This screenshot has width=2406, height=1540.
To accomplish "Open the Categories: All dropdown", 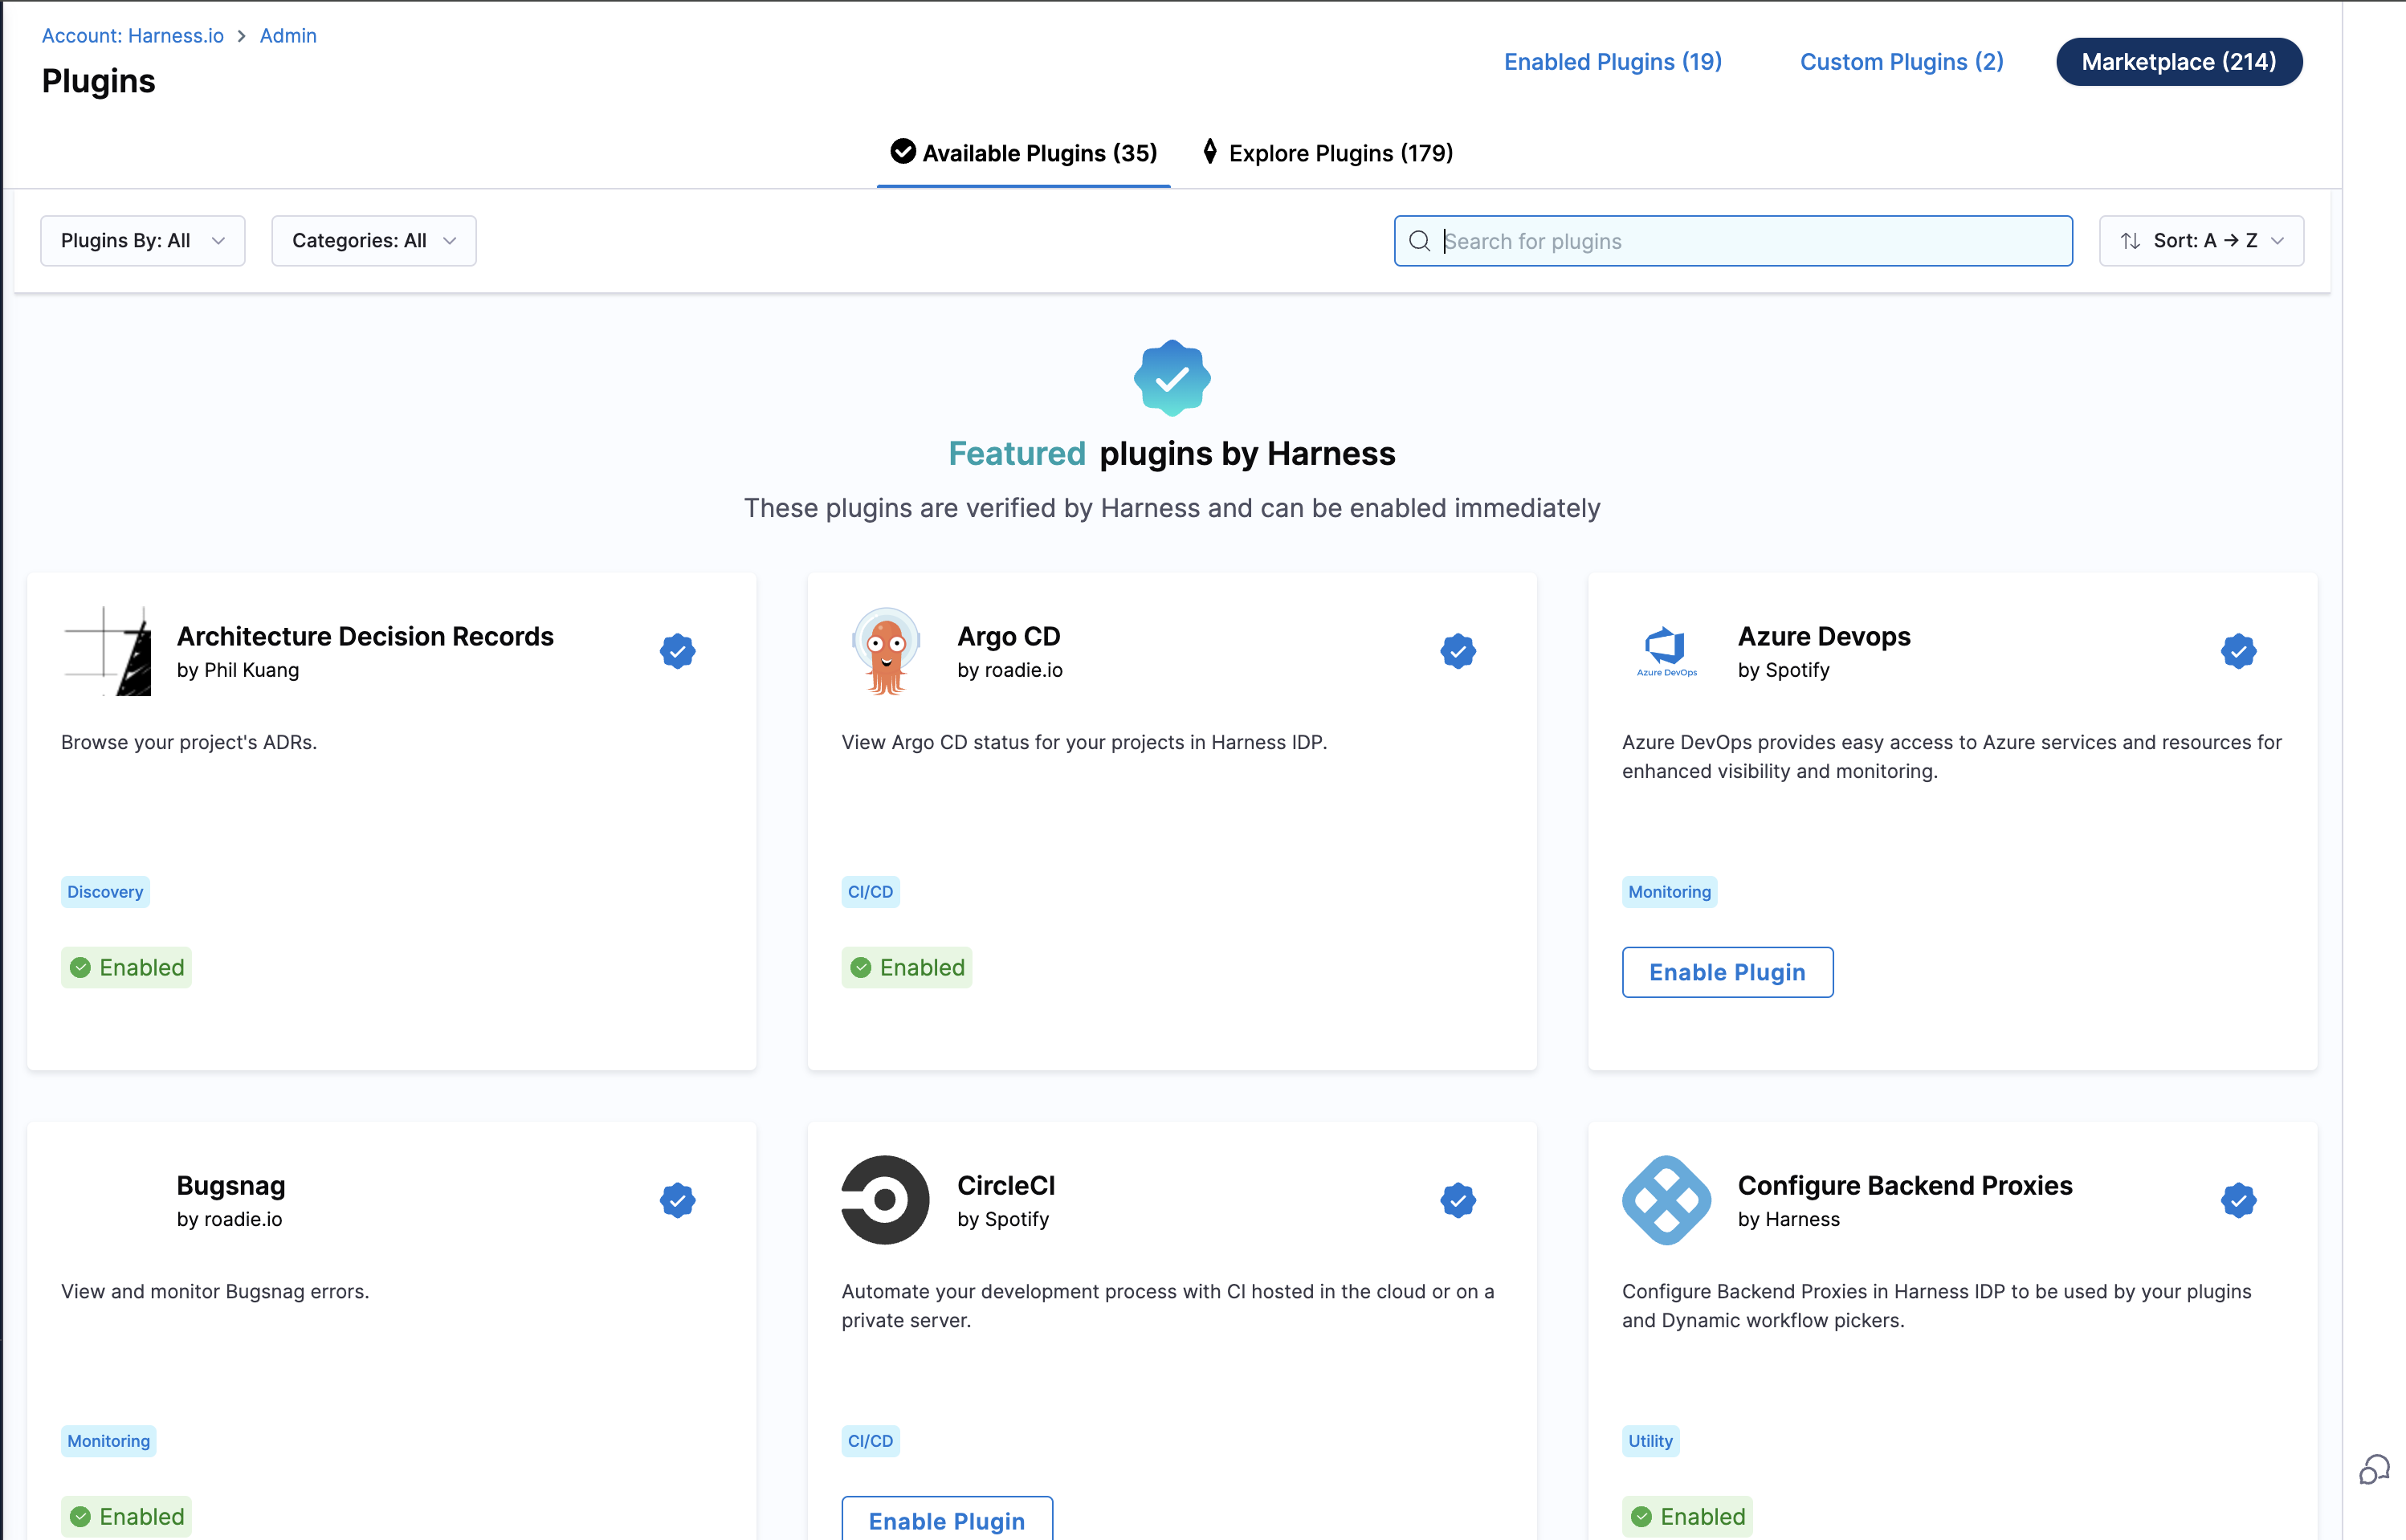I will pos(374,241).
